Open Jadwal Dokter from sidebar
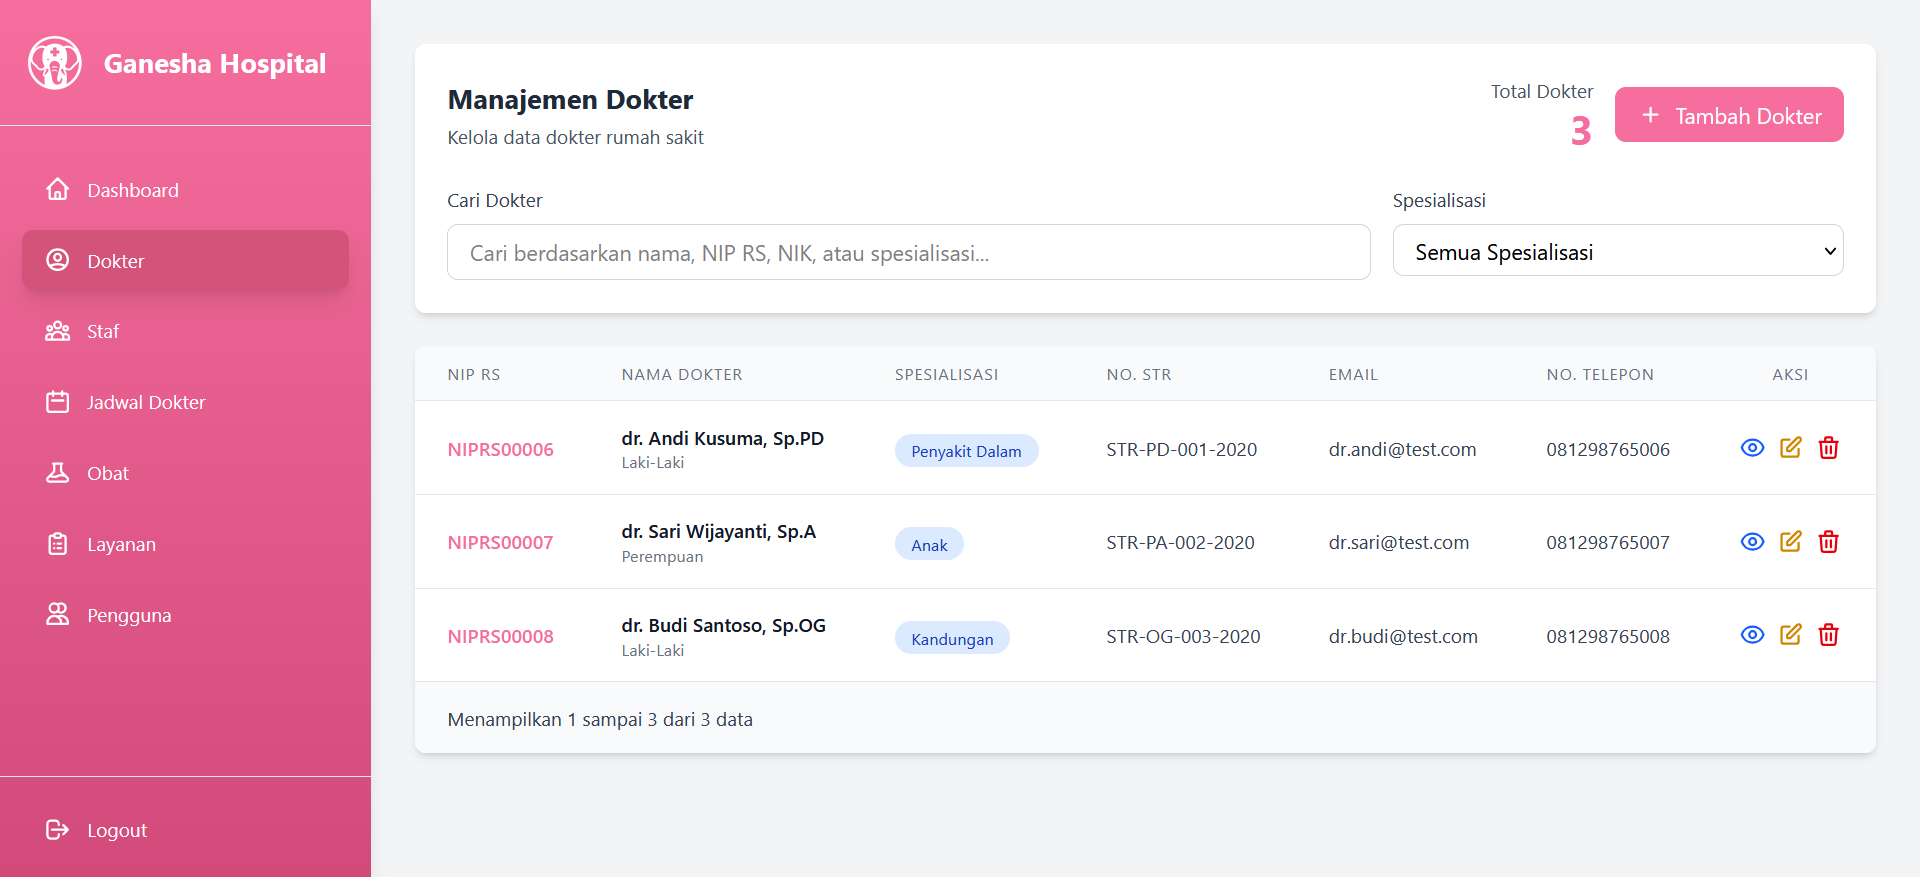Viewport: 1920px width, 877px height. 185,402
